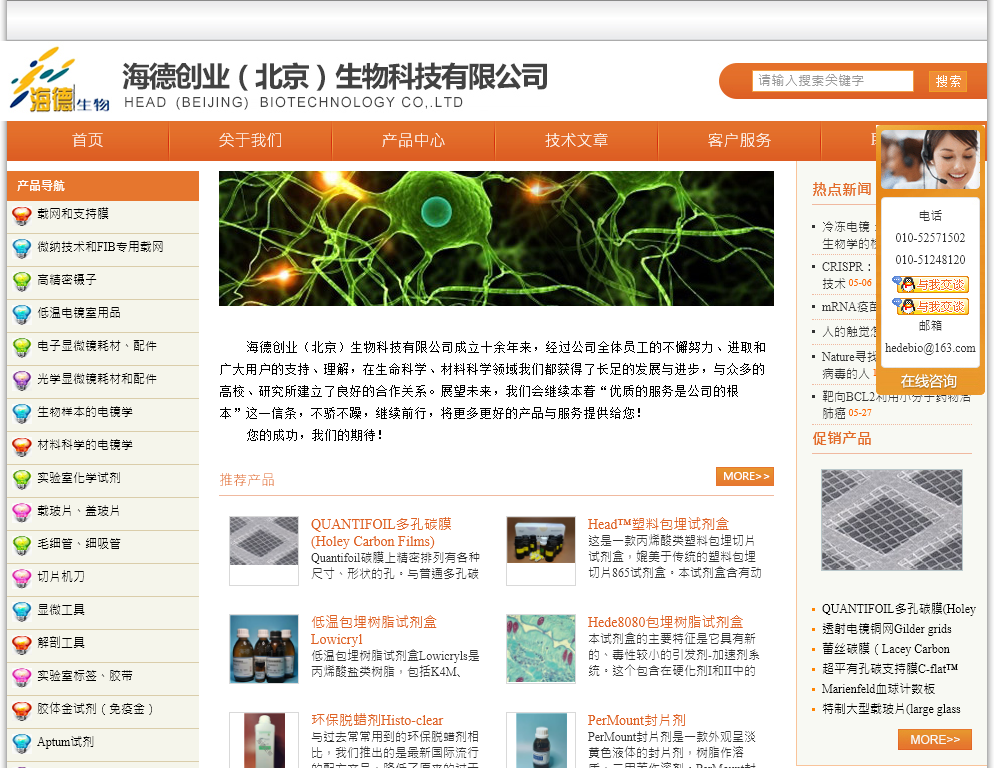Image resolution: width=994 pixels, height=768 pixels.
Task: Click the icon next to 解剖工具
Action: (21, 644)
